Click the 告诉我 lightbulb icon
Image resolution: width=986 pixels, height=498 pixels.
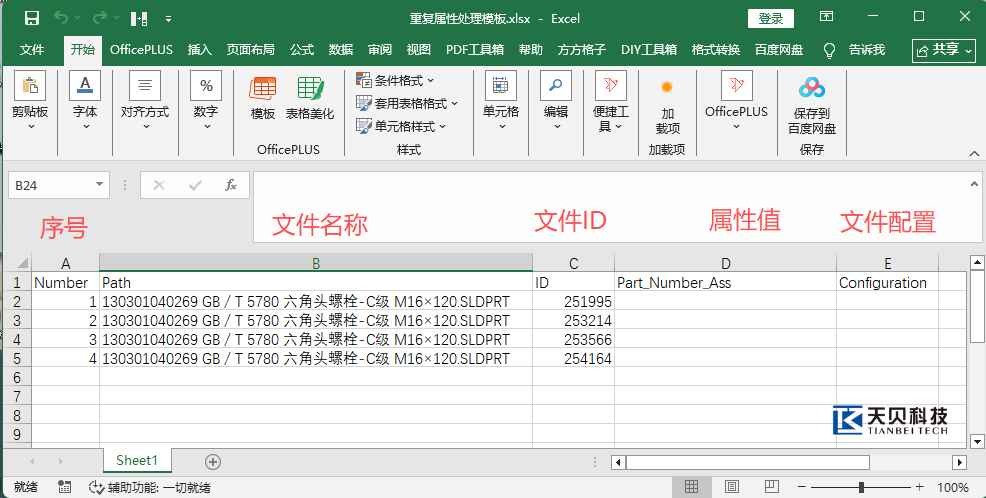click(x=830, y=50)
